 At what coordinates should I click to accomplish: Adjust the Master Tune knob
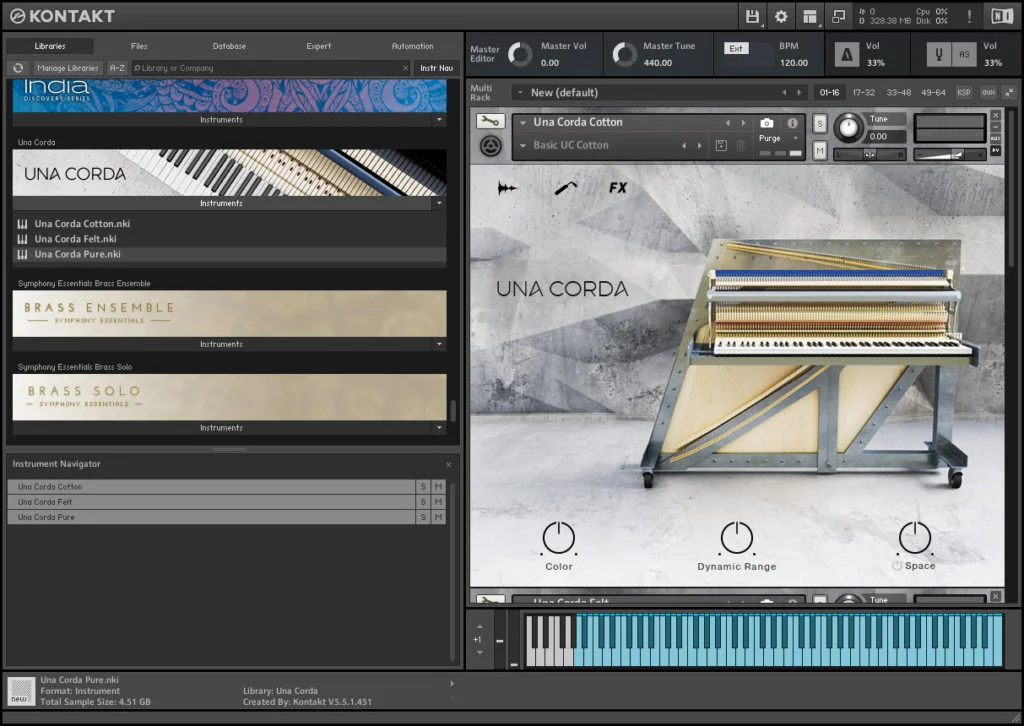[x=624, y=54]
